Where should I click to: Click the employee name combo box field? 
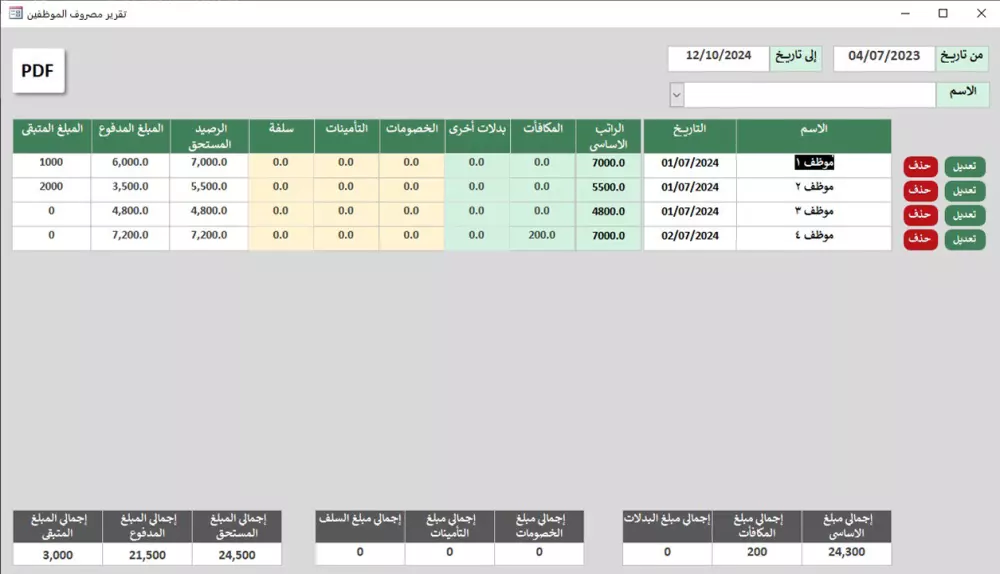click(x=809, y=95)
